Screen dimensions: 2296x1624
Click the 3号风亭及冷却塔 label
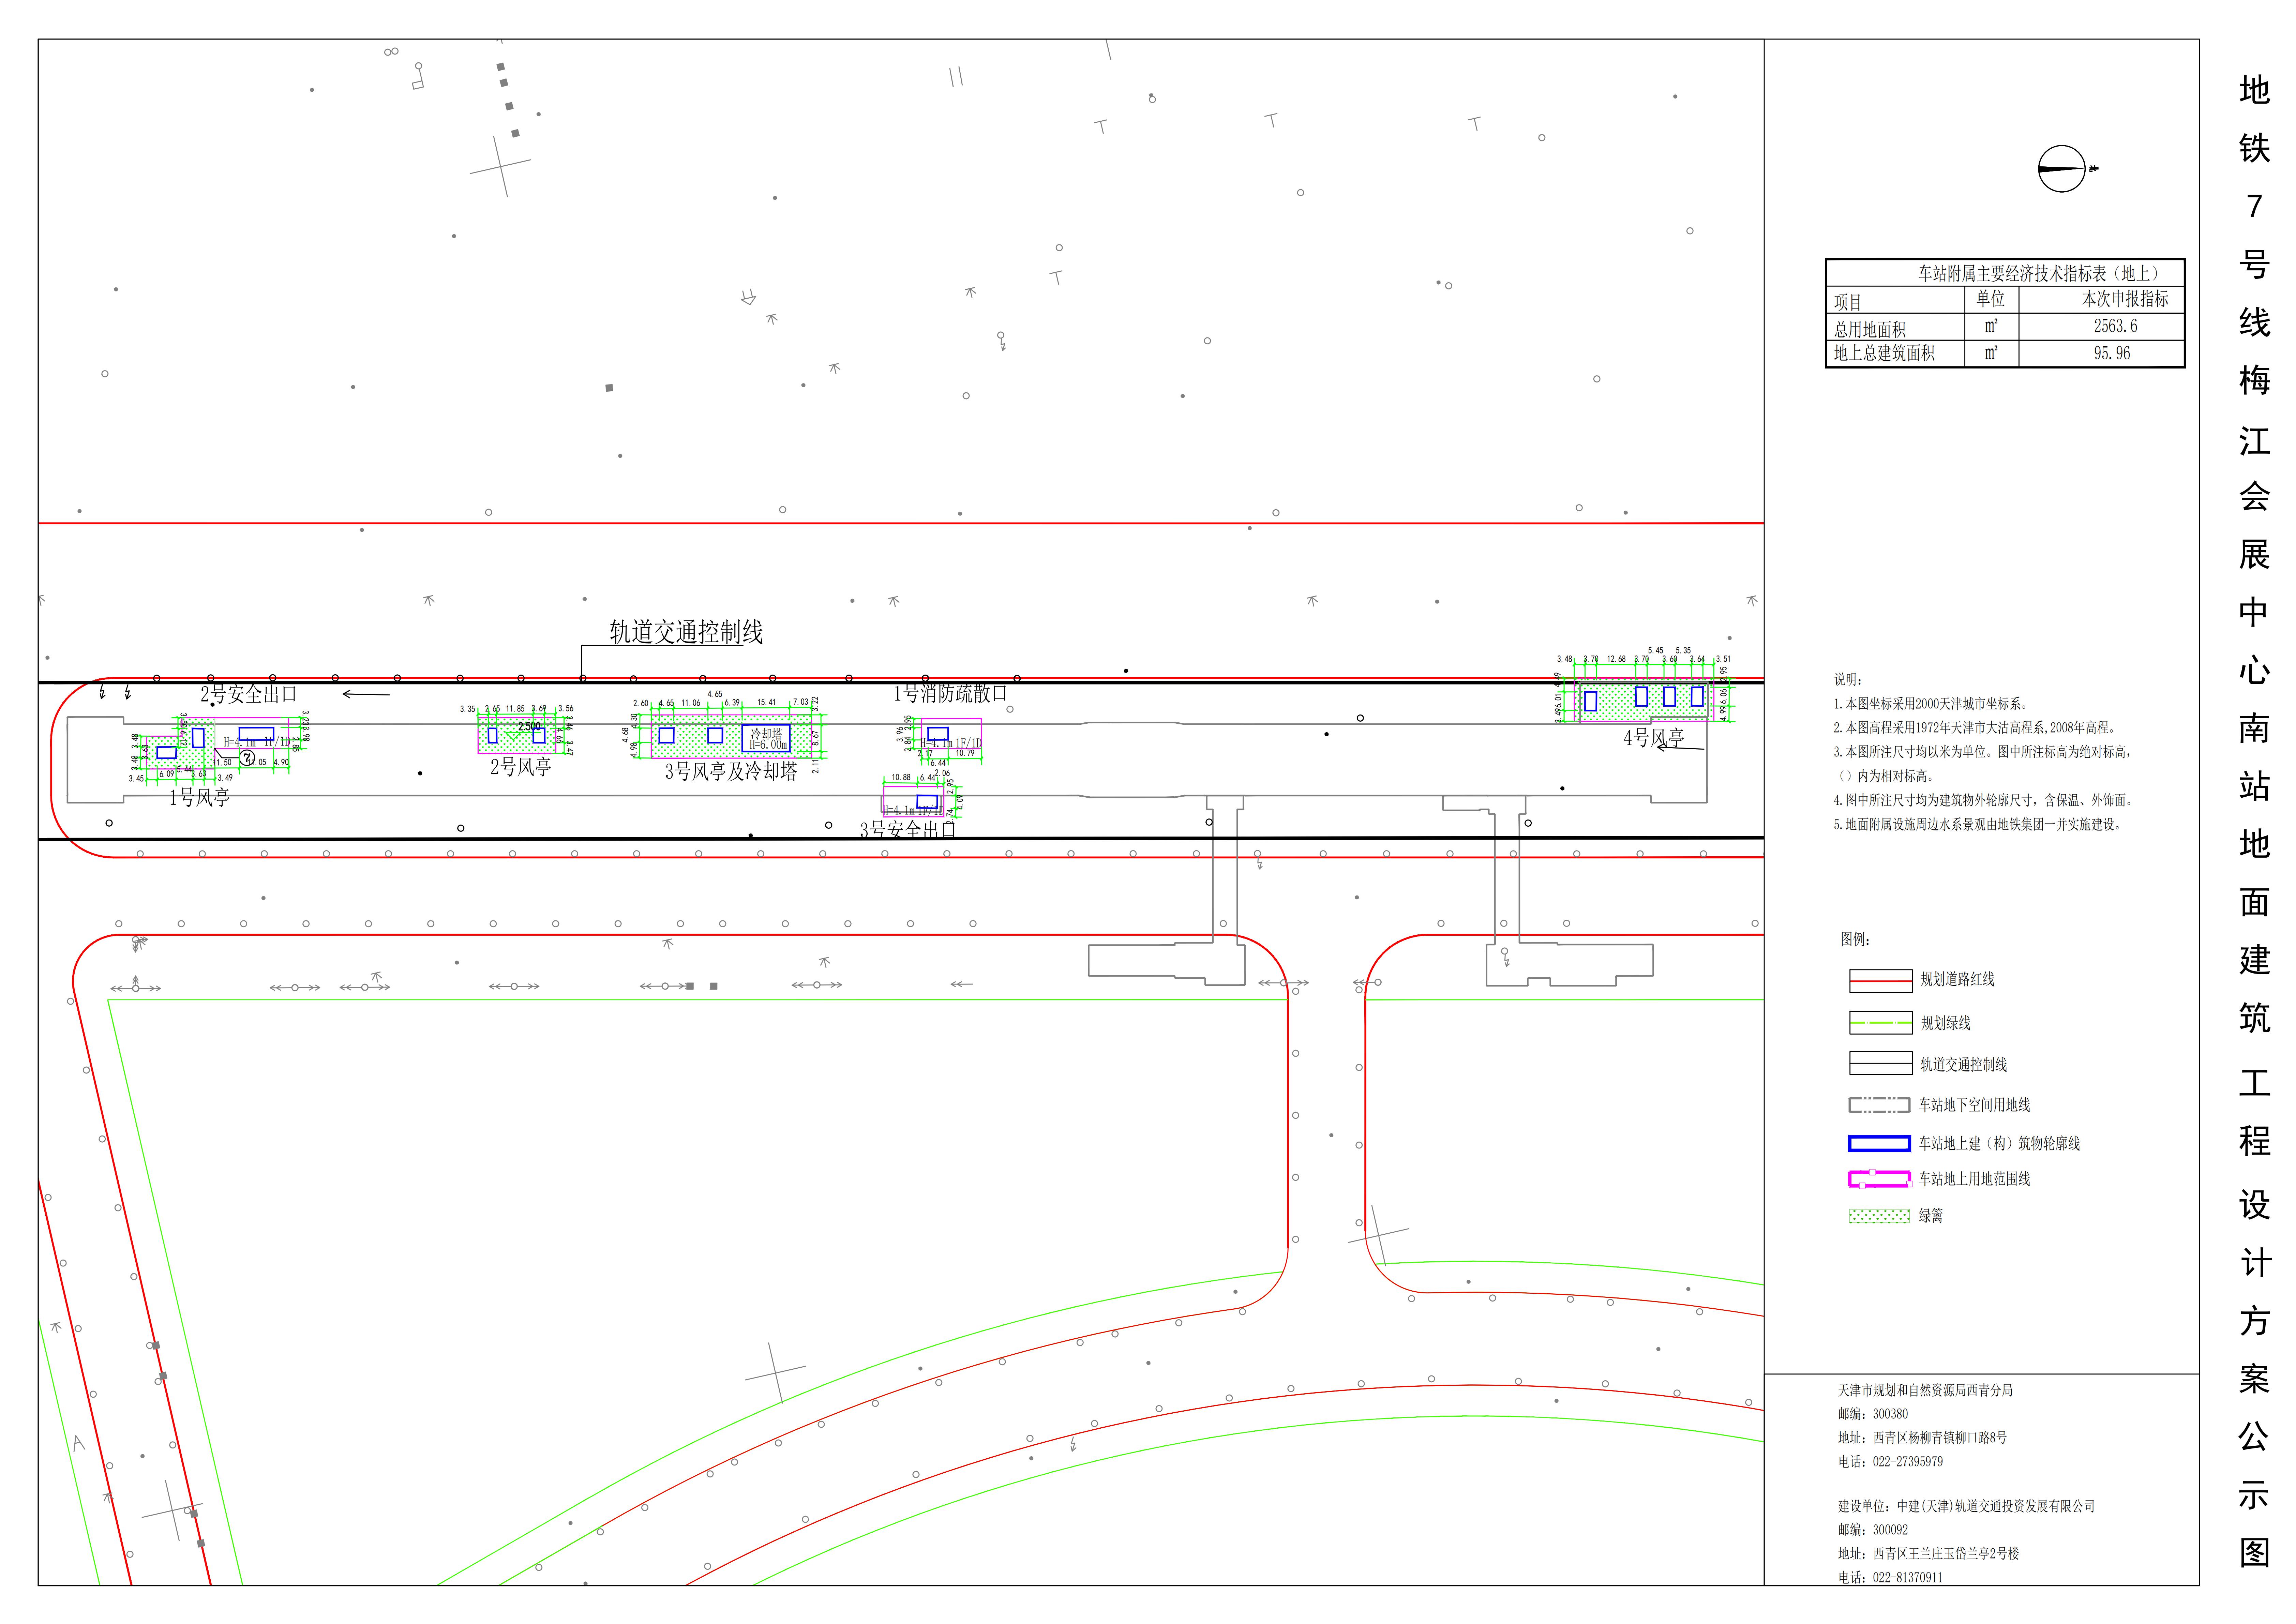click(x=731, y=772)
